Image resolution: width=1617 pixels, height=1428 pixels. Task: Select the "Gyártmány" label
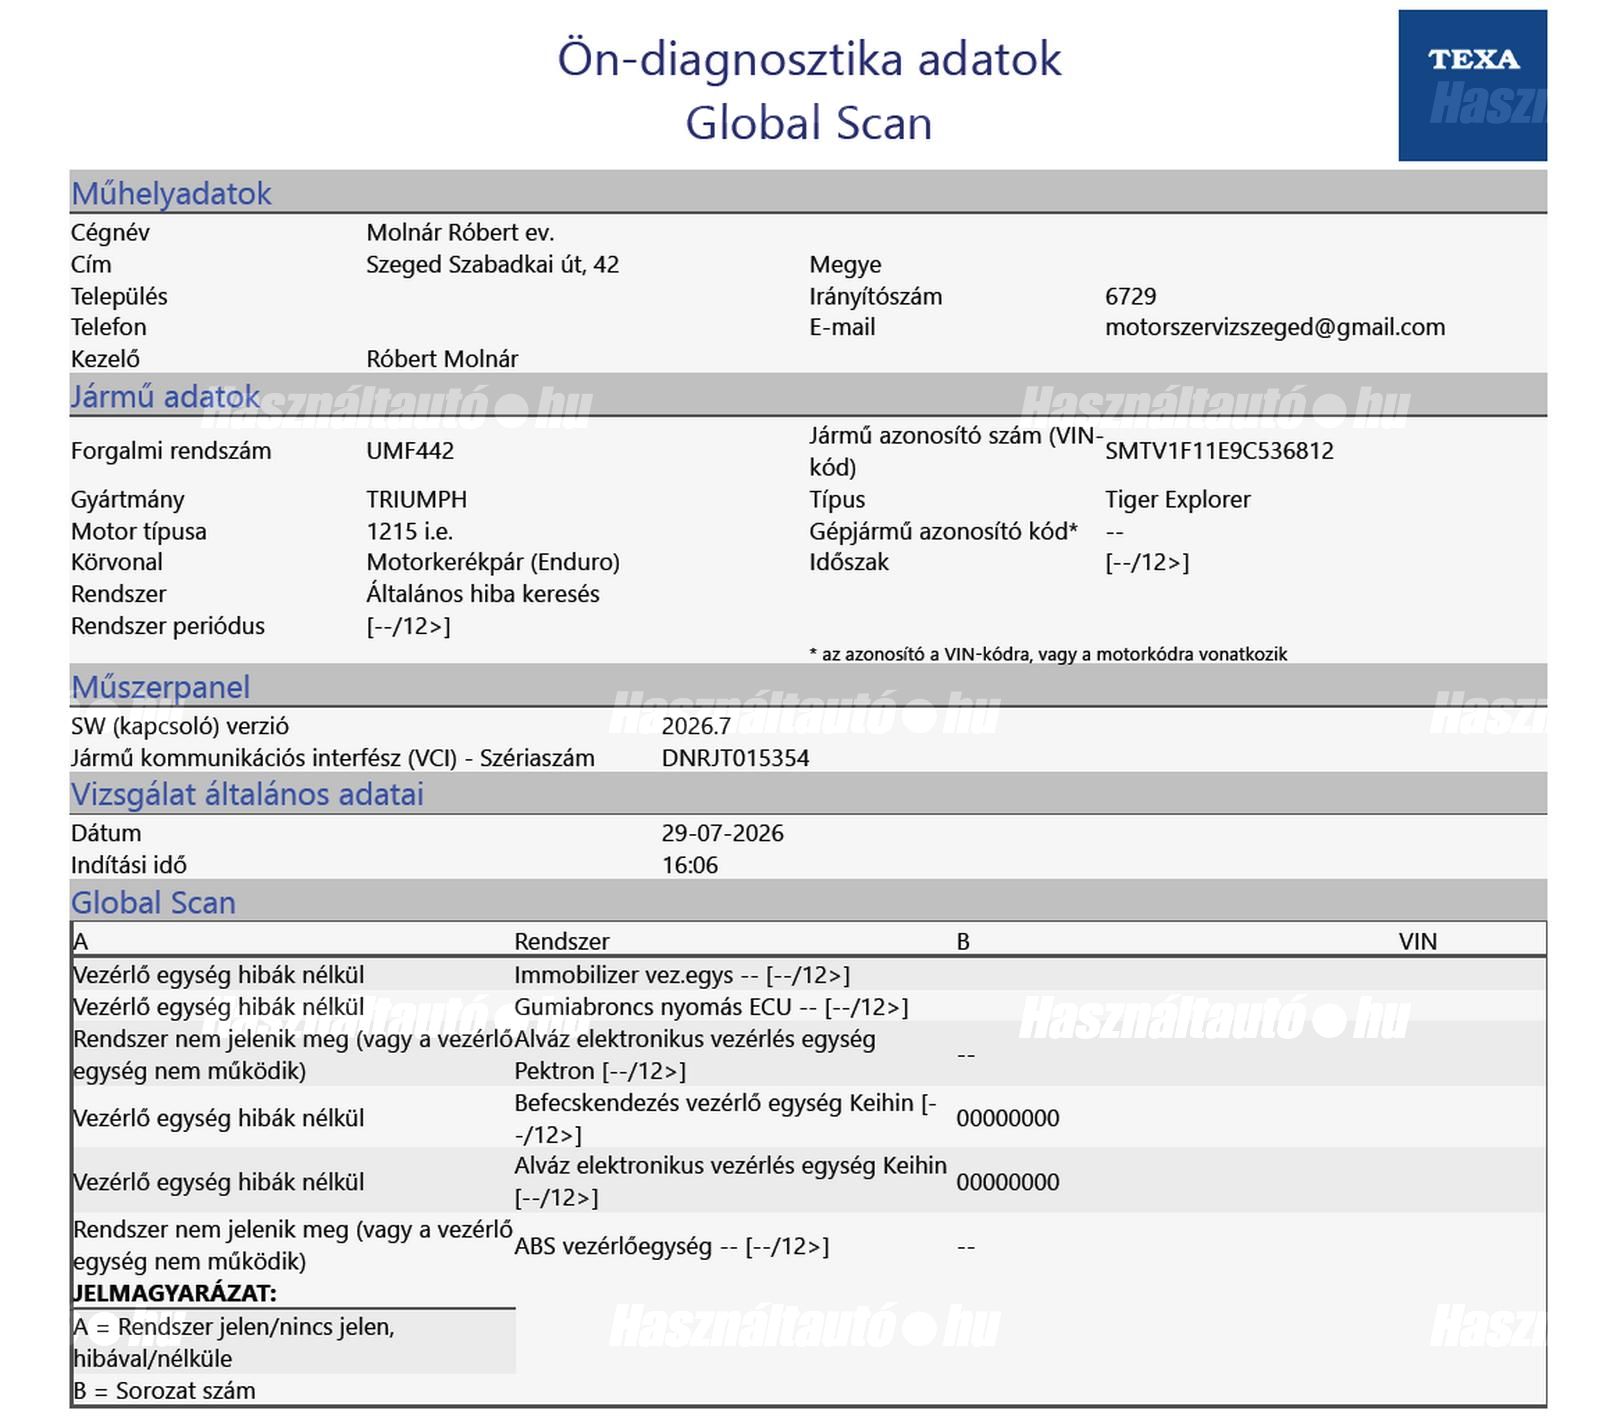coord(128,500)
